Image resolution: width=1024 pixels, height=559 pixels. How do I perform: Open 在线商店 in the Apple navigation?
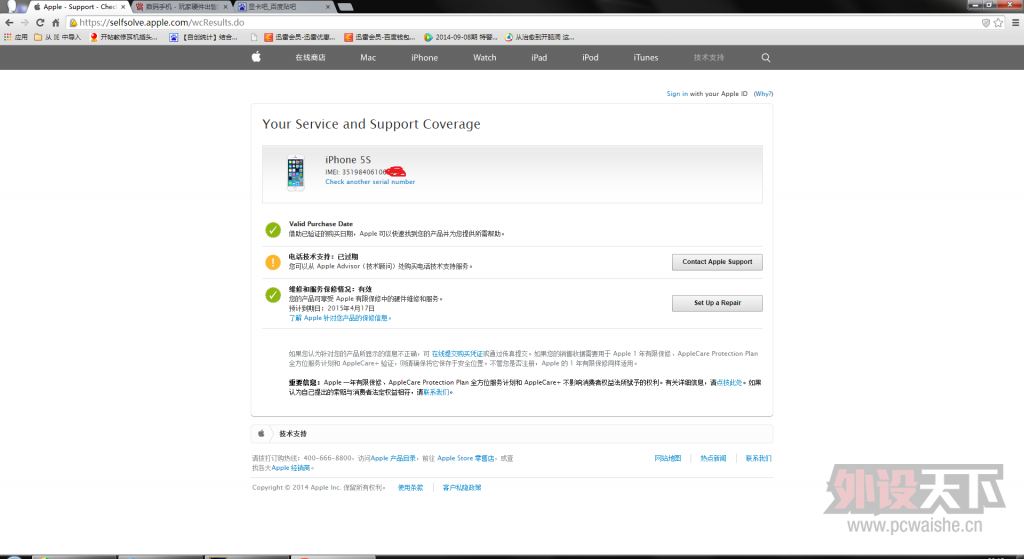coord(310,57)
